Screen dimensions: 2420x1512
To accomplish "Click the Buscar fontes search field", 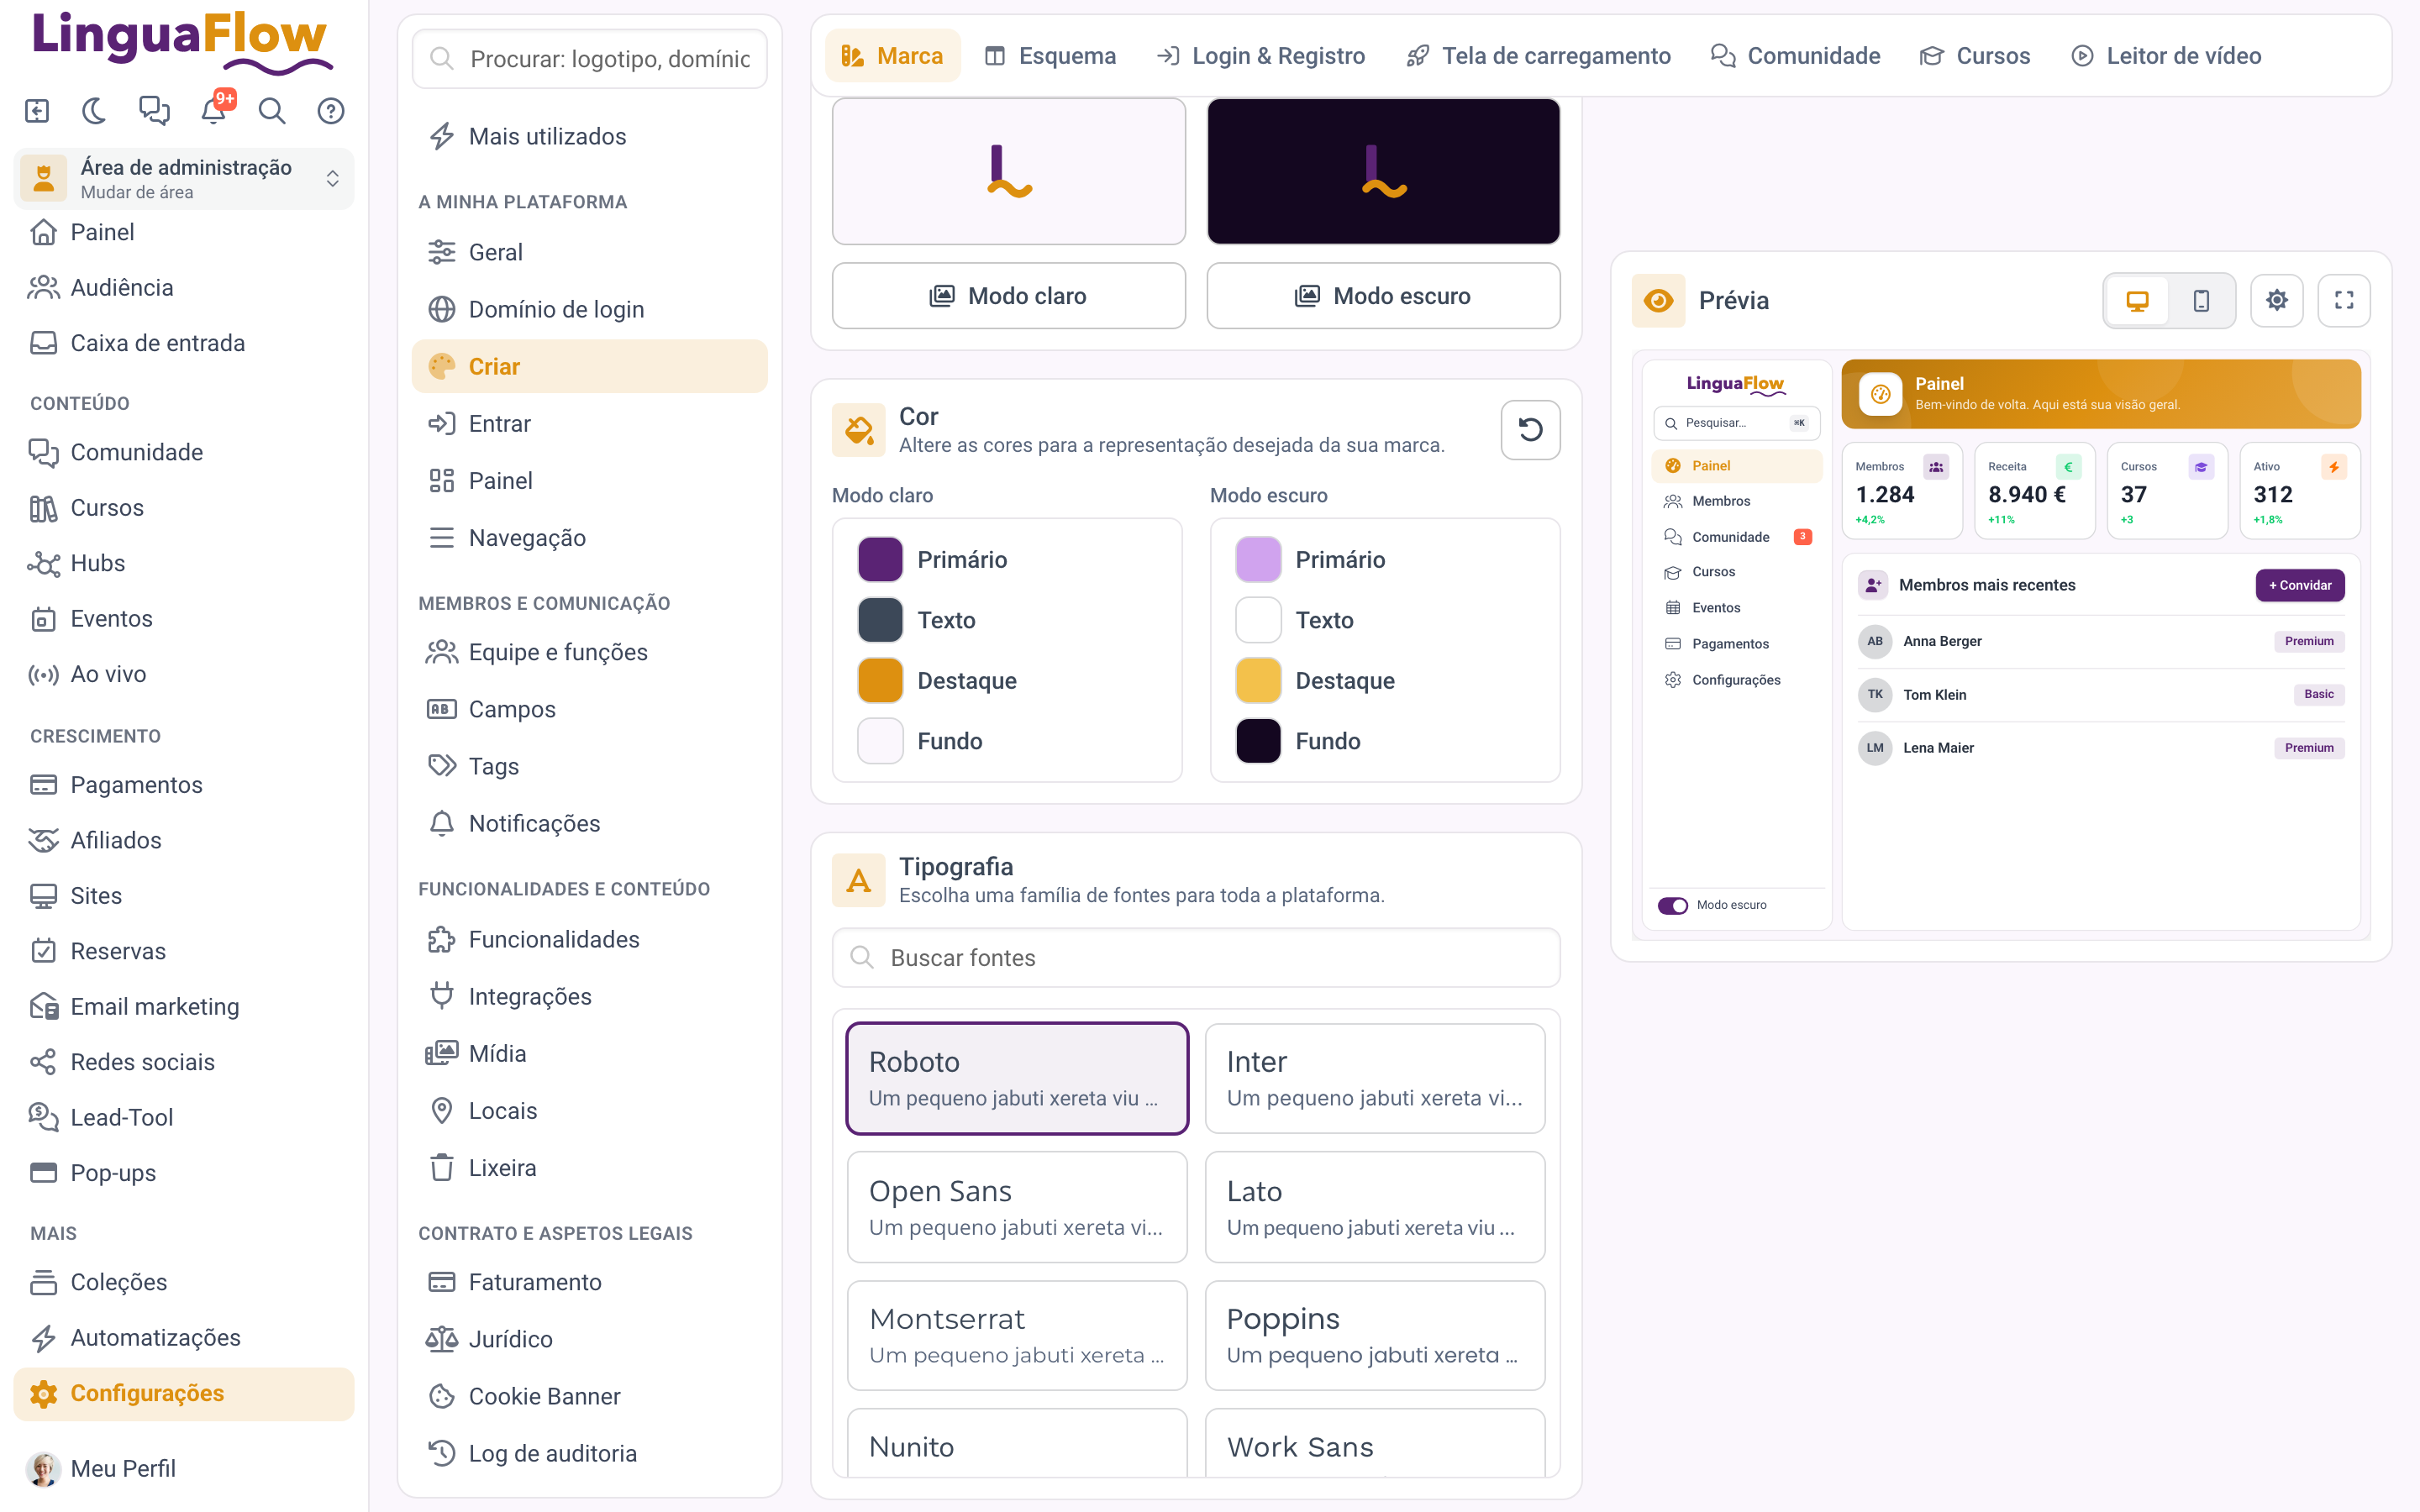I will (x=1196, y=958).
